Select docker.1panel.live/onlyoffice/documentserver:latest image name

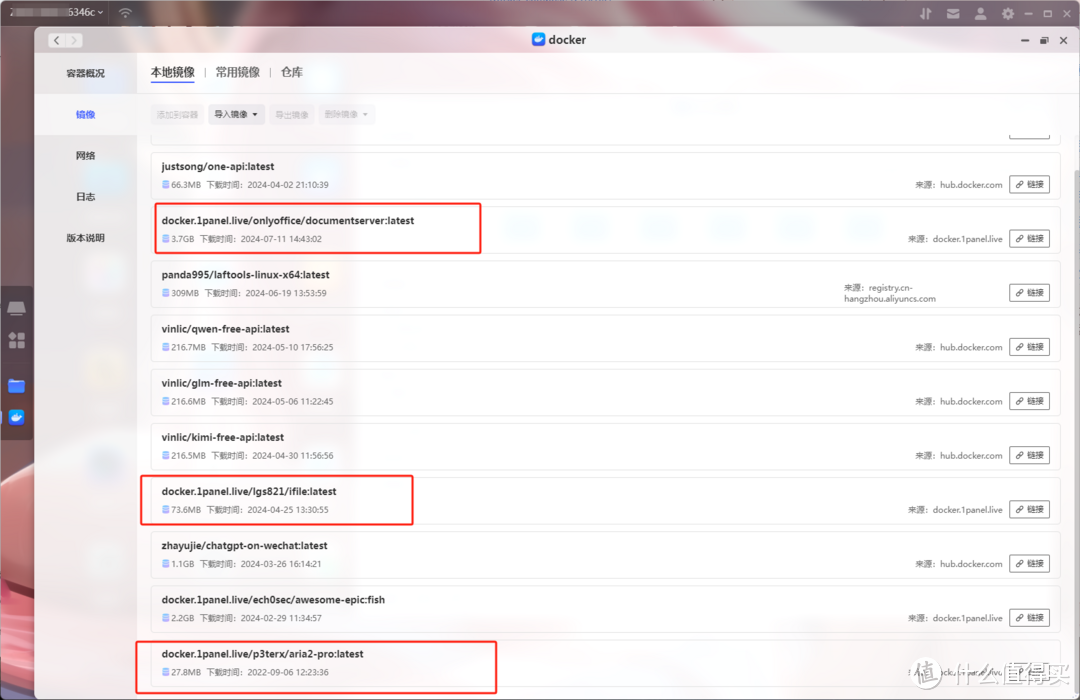coord(288,220)
